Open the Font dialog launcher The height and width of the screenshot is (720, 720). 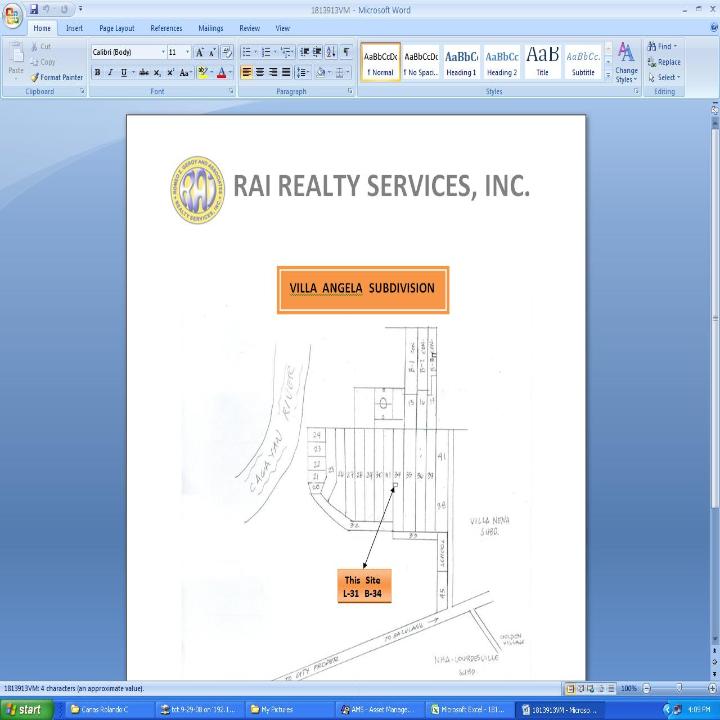pos(231,91)
